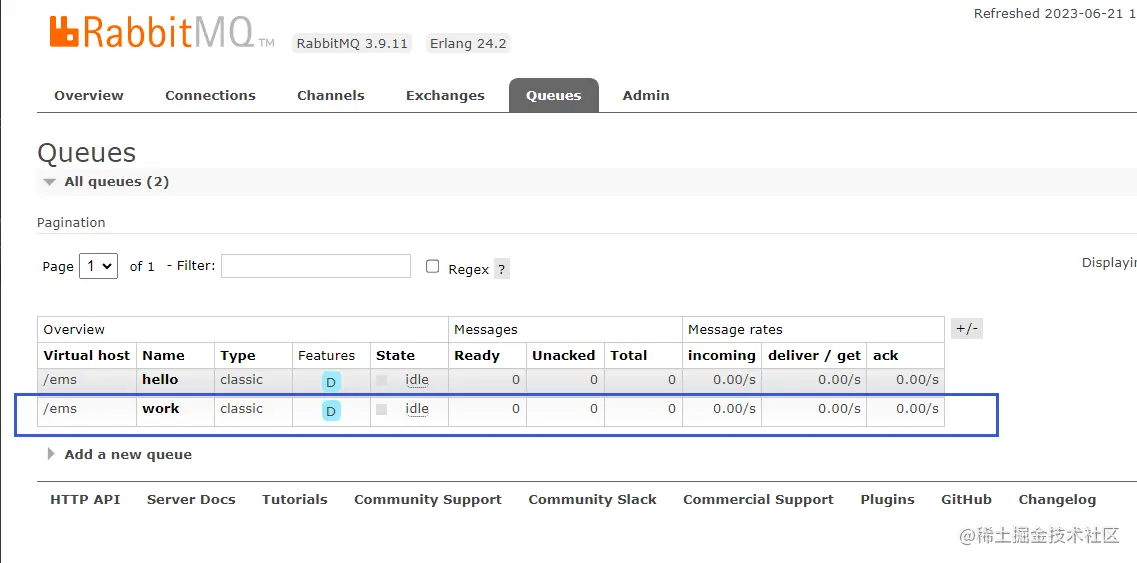Click the Features column header
Screen dimensions: 1137x563
click(x=326, y=356)
